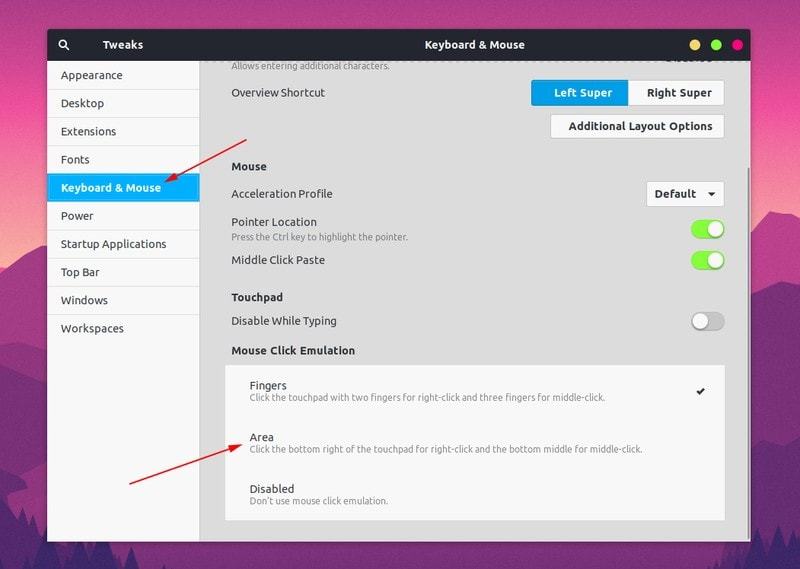800x569 pixels.
Task: Click the yellow minimize window button
Action: [x=695, y=45]
